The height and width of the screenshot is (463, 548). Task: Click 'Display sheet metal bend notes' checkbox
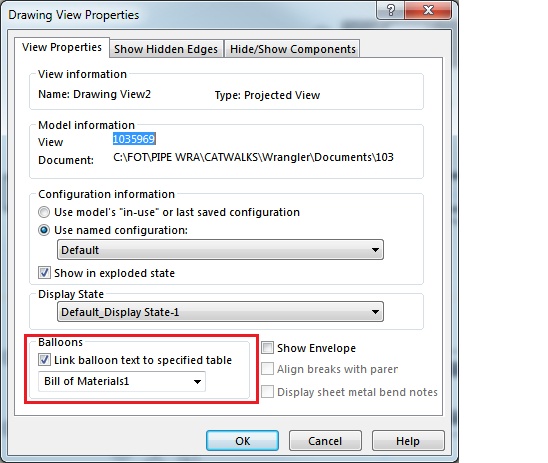267,392
